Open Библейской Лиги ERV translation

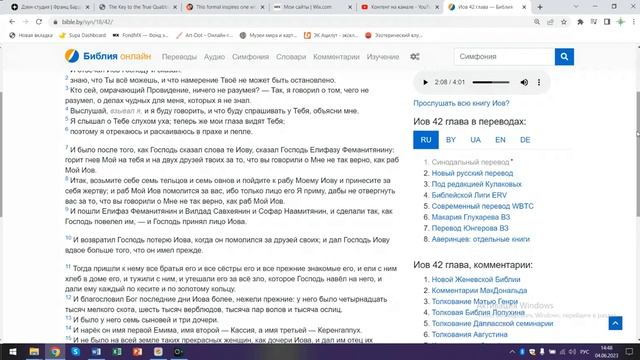(469, 195)
